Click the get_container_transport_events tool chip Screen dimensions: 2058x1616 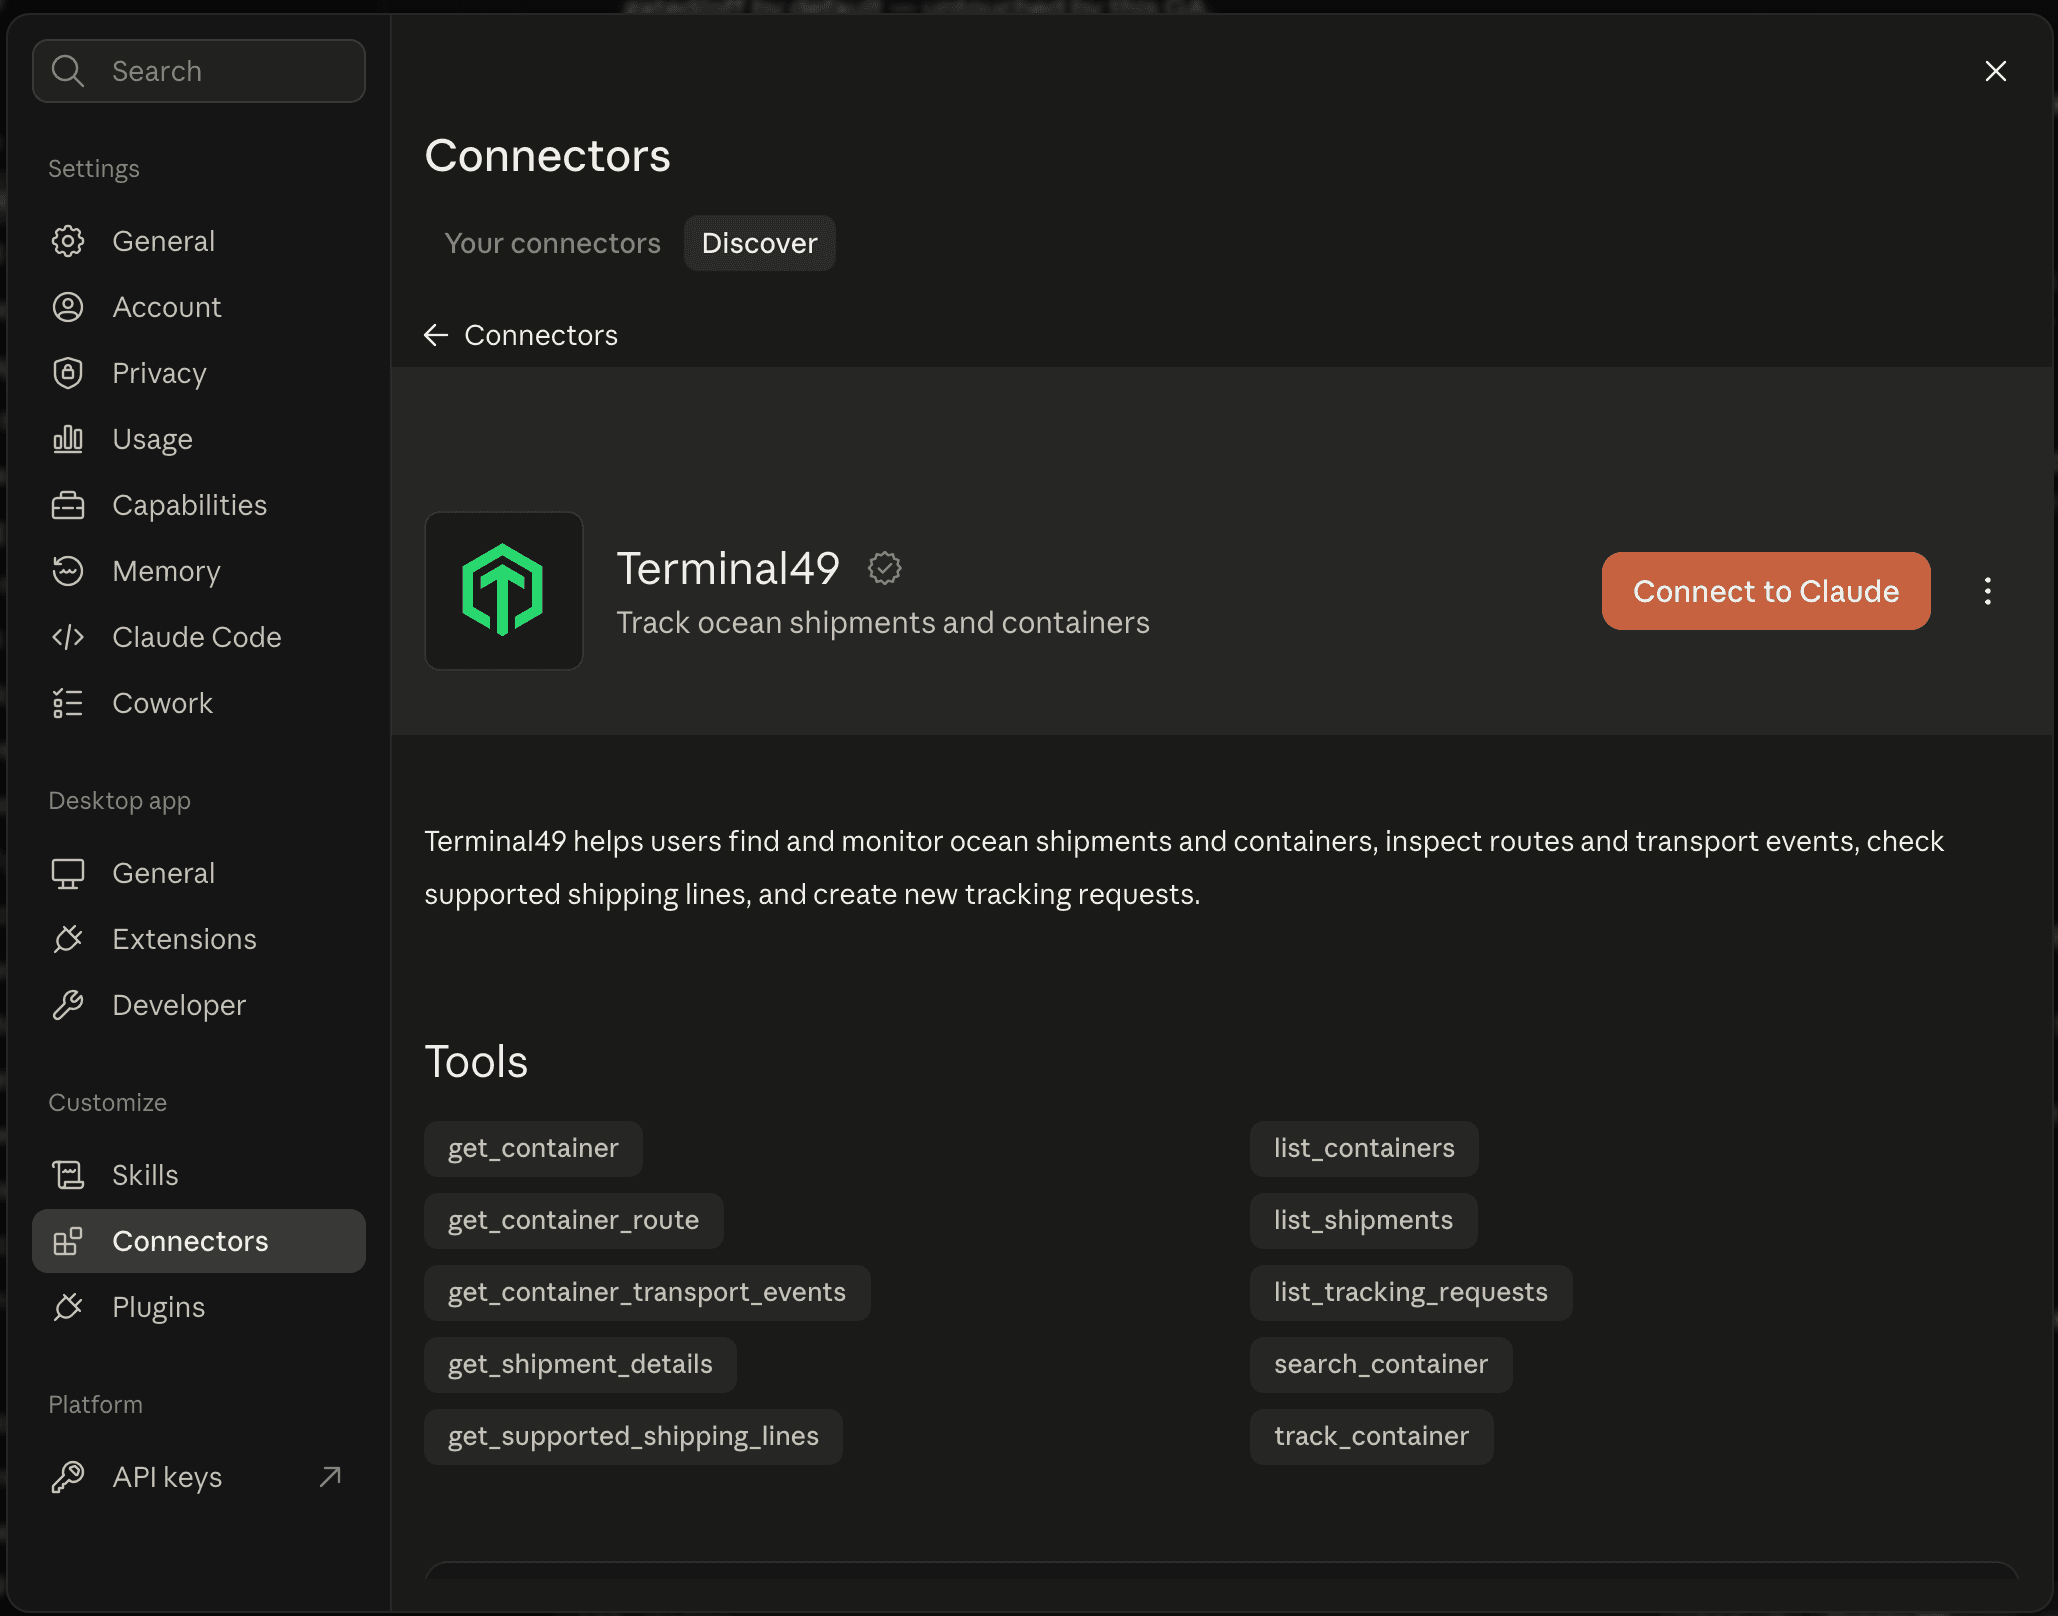tap(647, 1292)
